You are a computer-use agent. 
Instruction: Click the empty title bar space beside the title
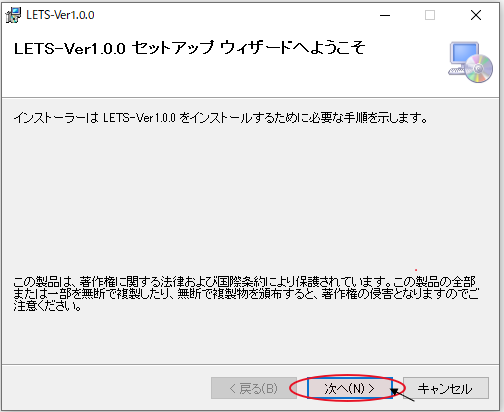(x=233, y=15)
